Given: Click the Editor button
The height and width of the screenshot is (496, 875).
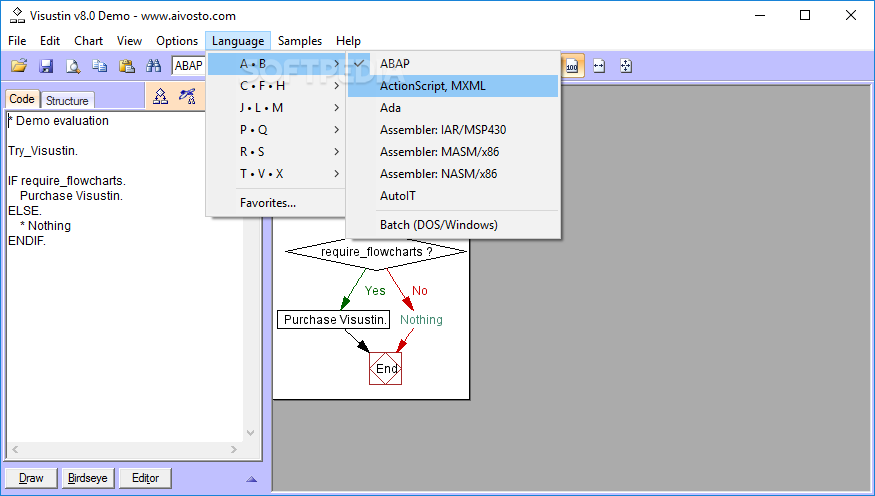Looking at the screenshot, I should [145, 478].
